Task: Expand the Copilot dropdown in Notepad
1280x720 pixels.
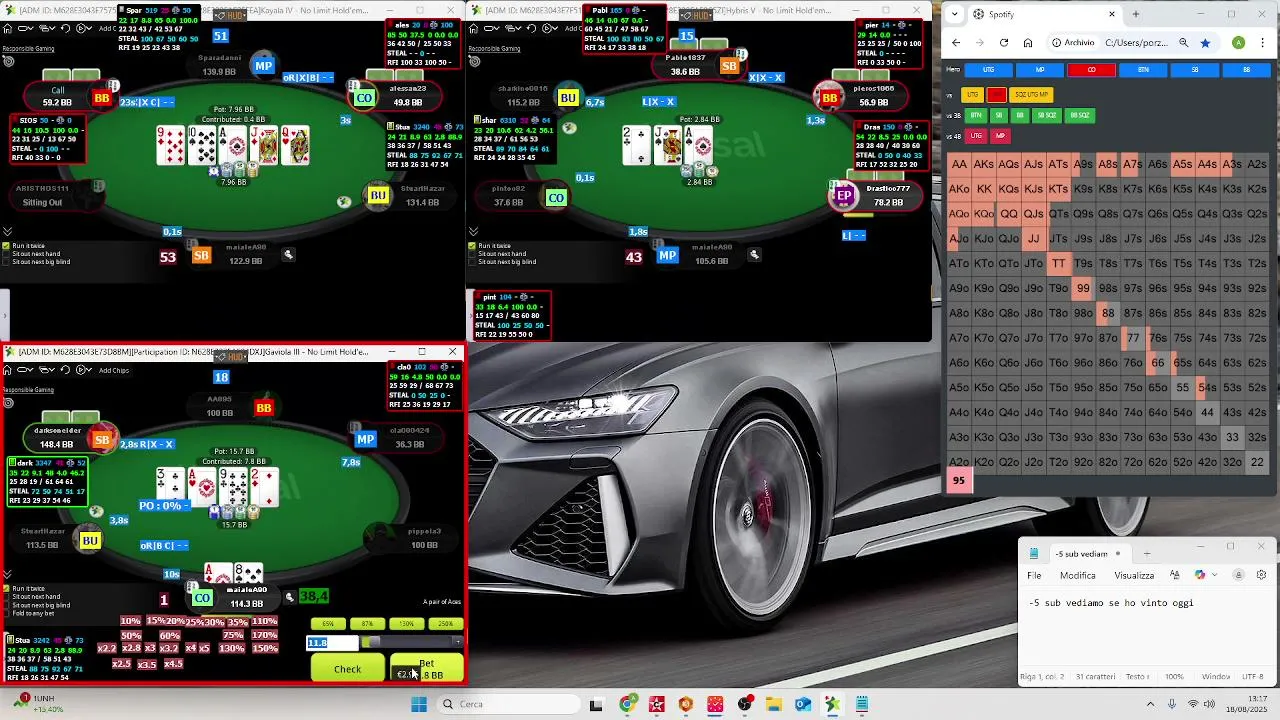Action: coord(1214,575)
